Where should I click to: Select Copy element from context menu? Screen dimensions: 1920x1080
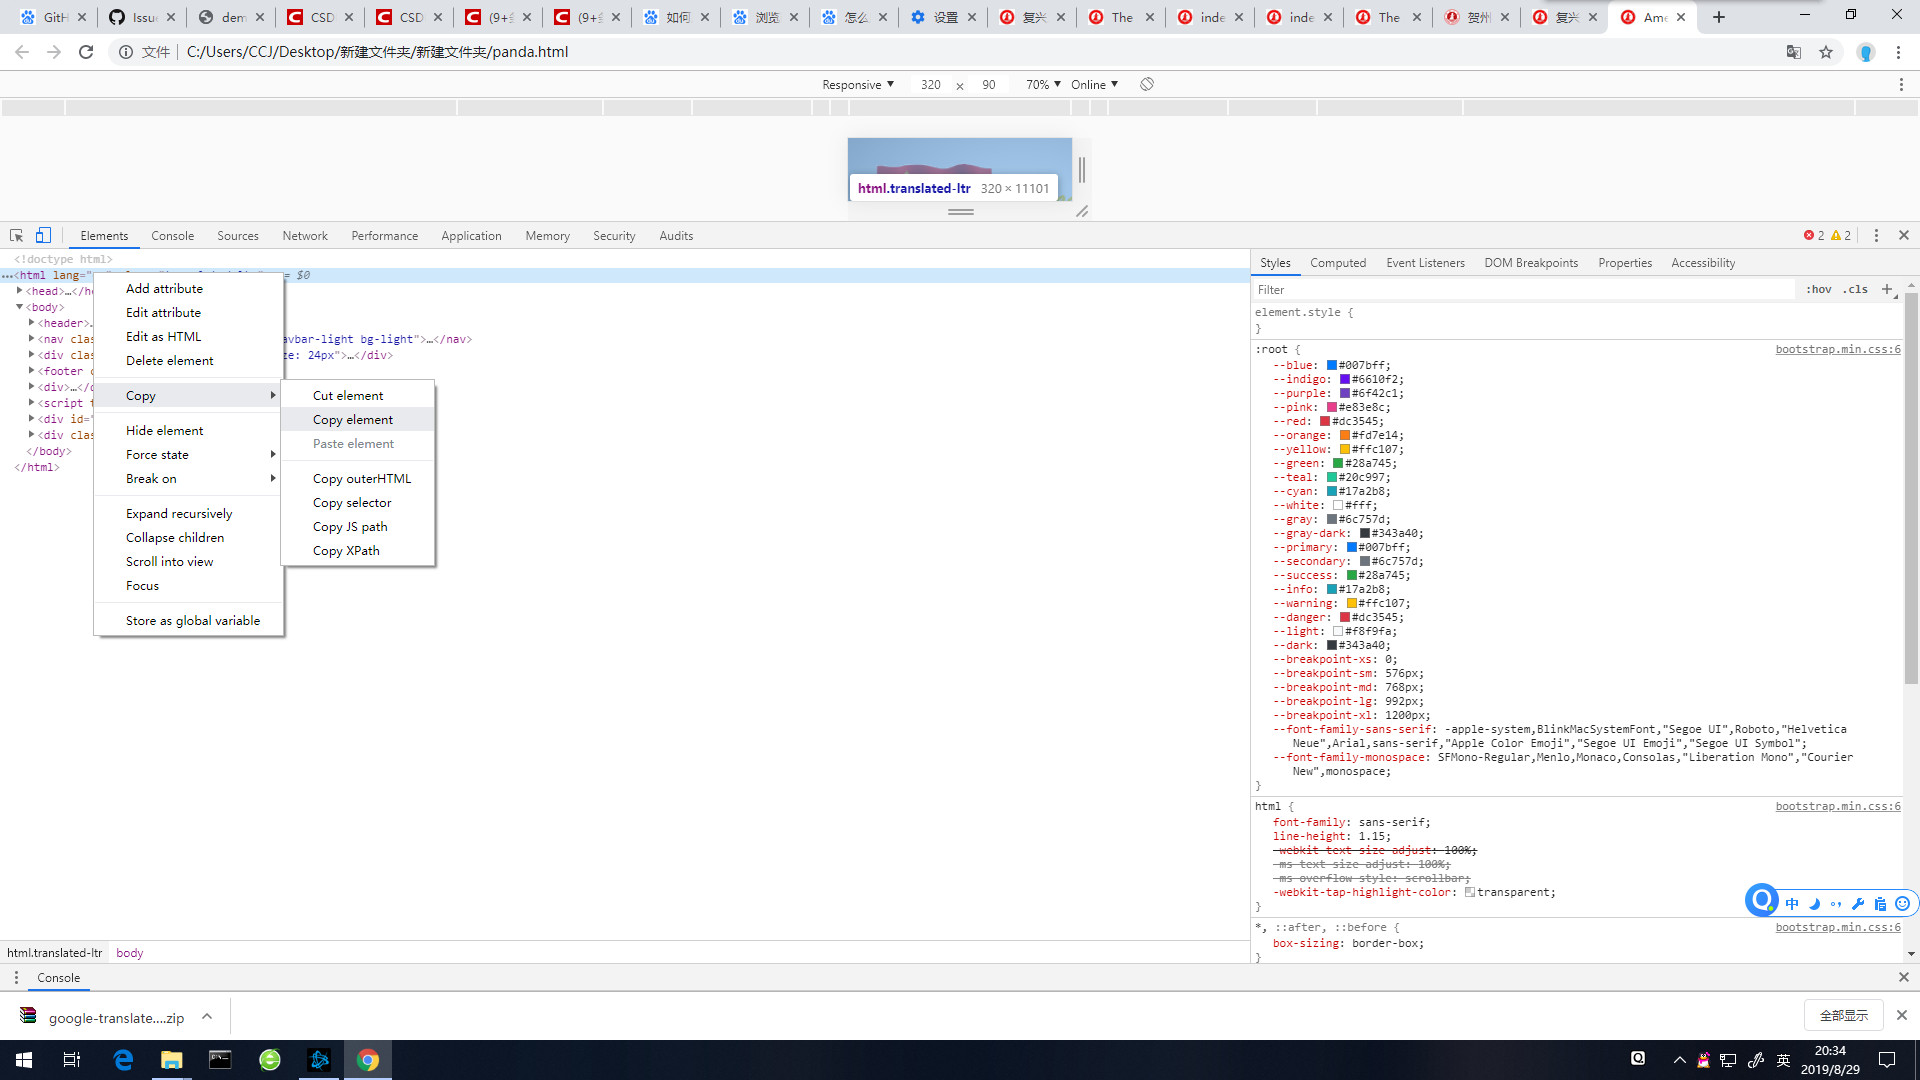(352, 419)
